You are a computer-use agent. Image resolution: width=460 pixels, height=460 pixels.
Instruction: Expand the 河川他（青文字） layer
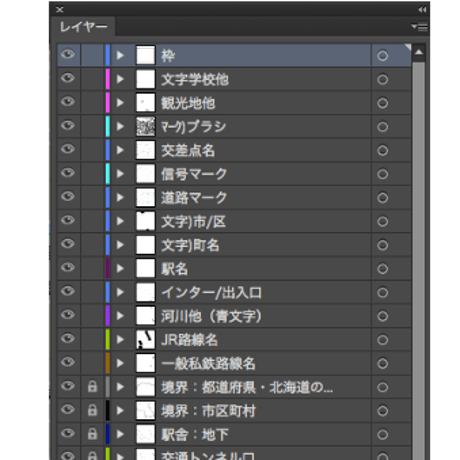pyautogui.click(x=120, y=316)
